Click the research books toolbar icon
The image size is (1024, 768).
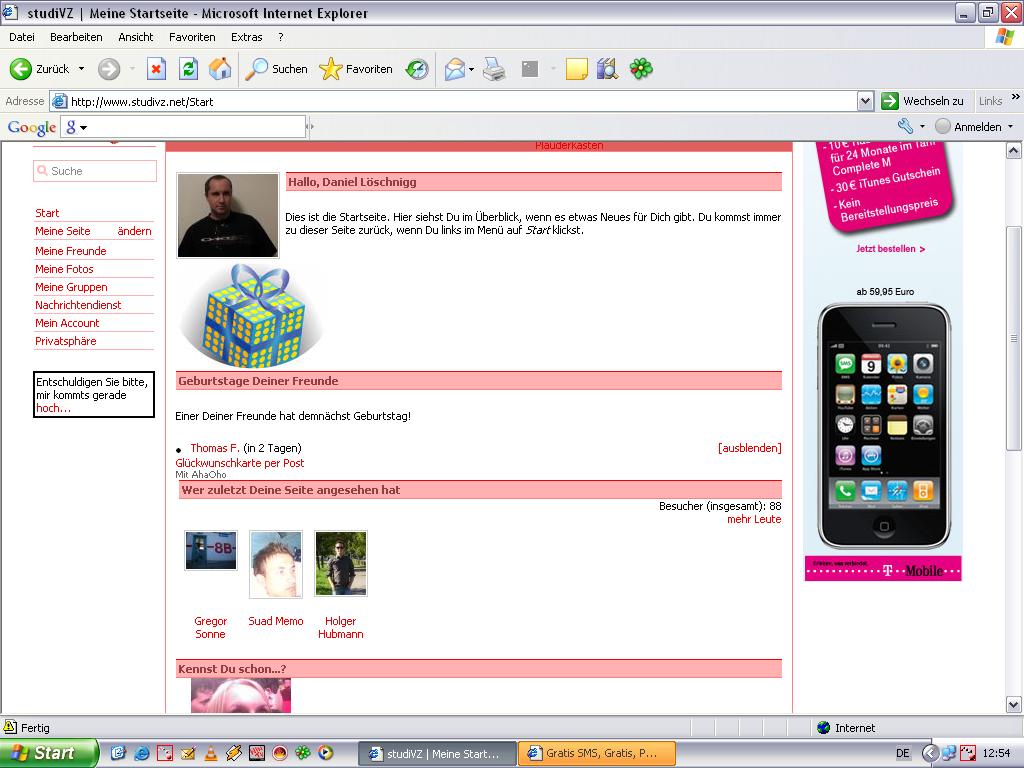pos(607,69)
